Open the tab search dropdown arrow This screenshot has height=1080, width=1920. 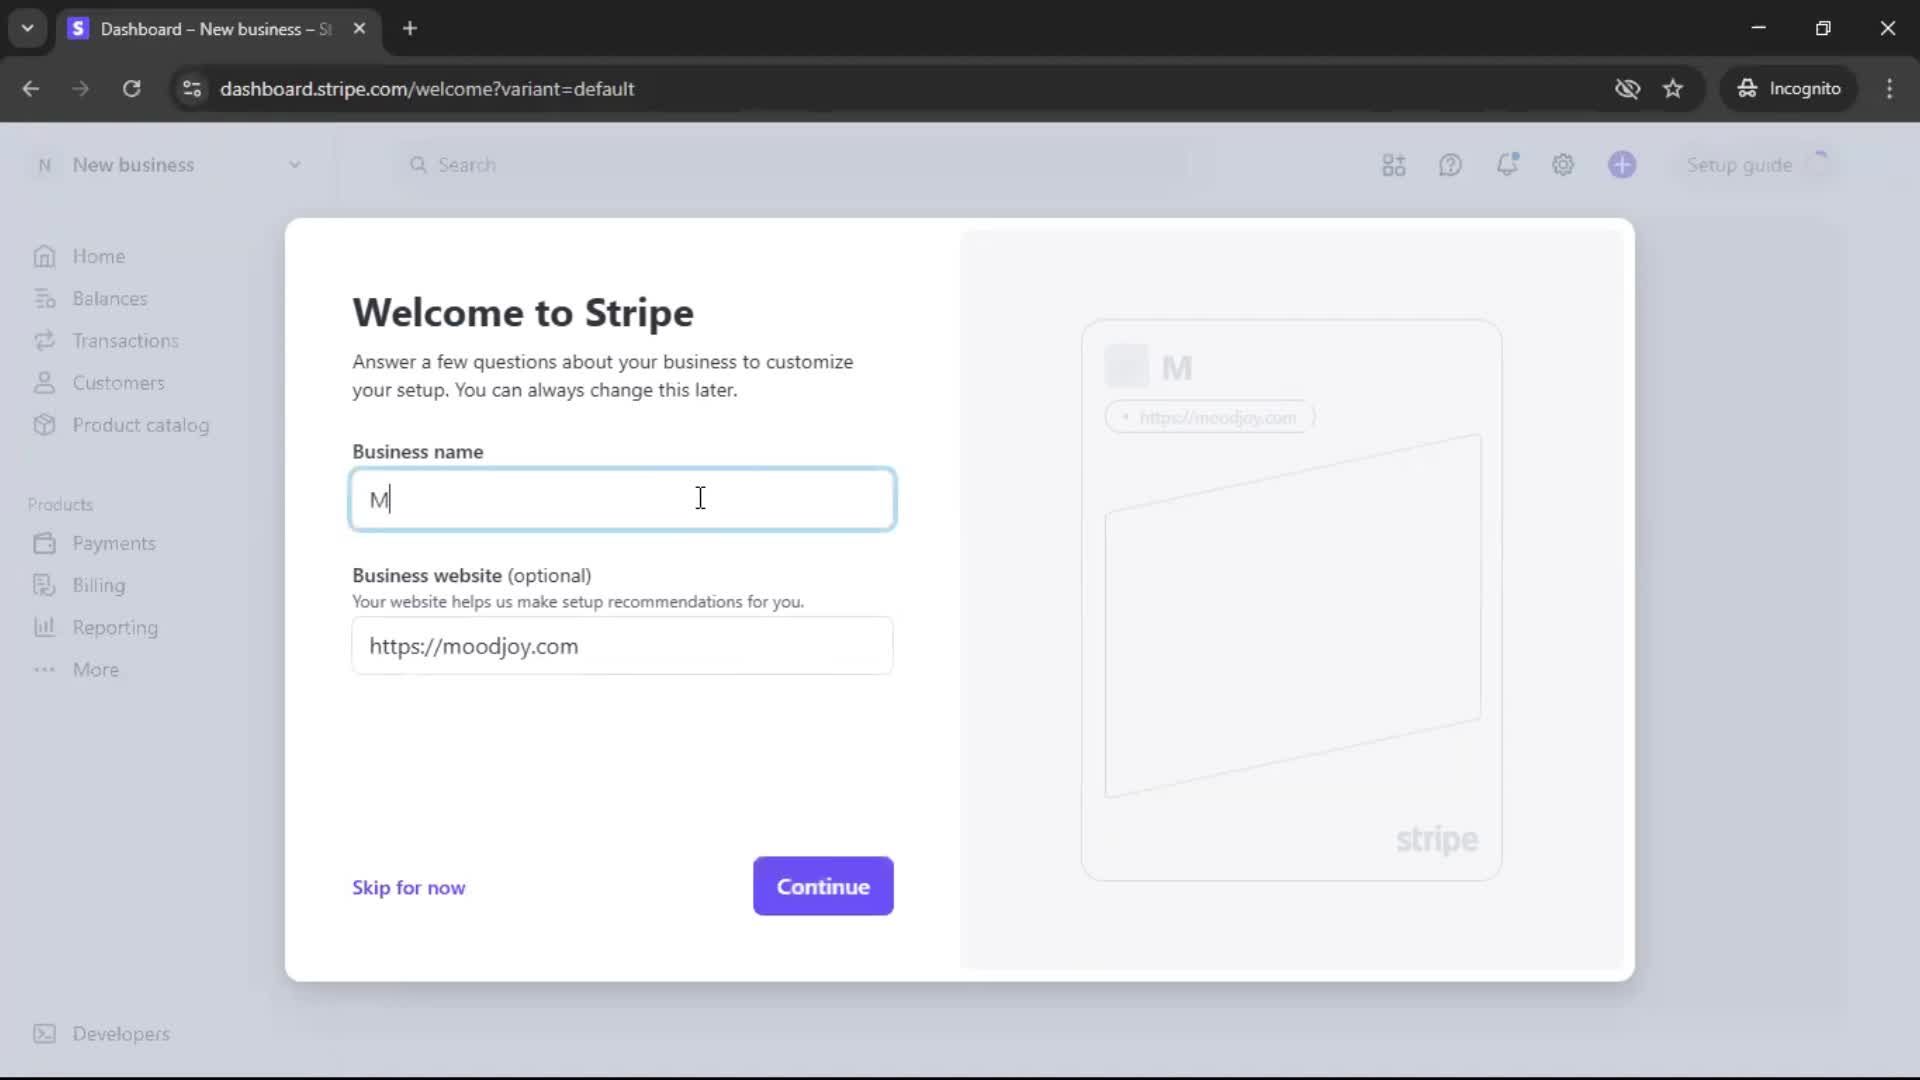click(28, 28)
